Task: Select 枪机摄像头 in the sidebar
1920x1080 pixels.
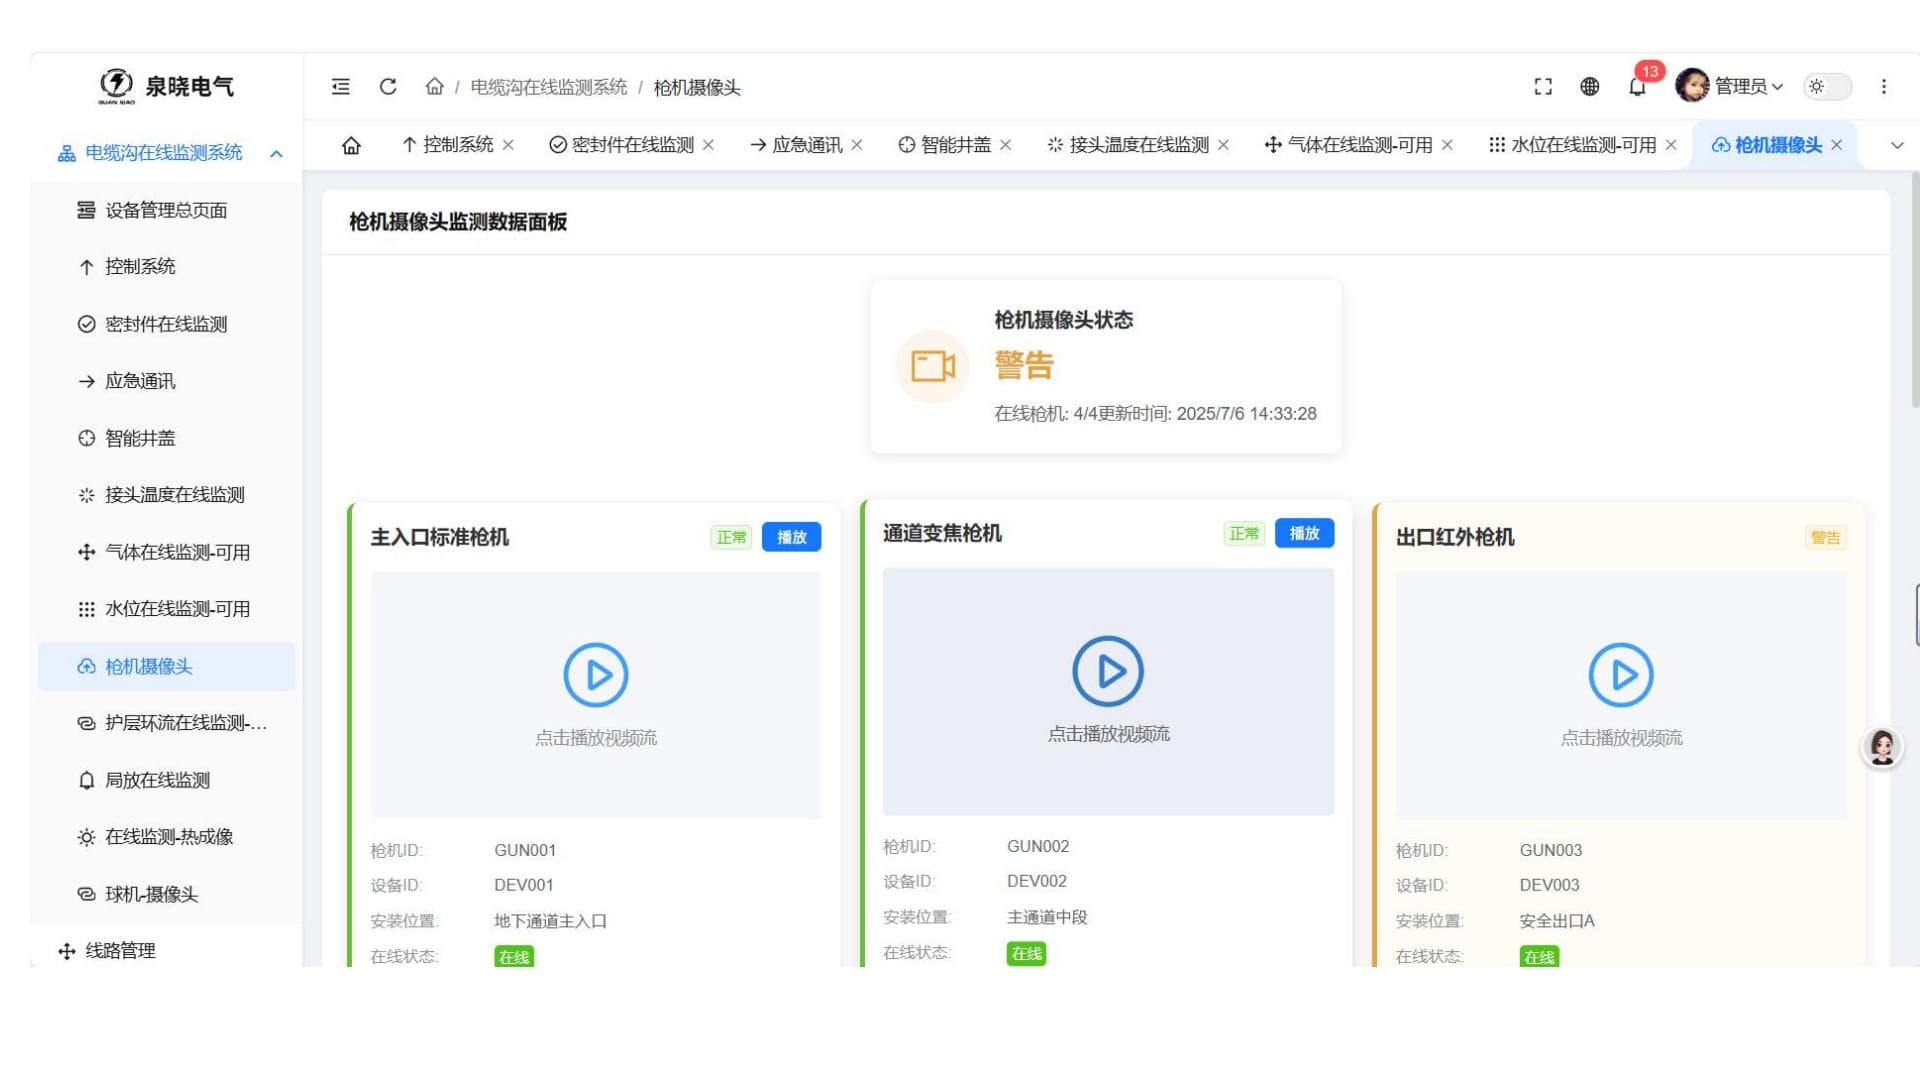Action: [x=166, y=667]
